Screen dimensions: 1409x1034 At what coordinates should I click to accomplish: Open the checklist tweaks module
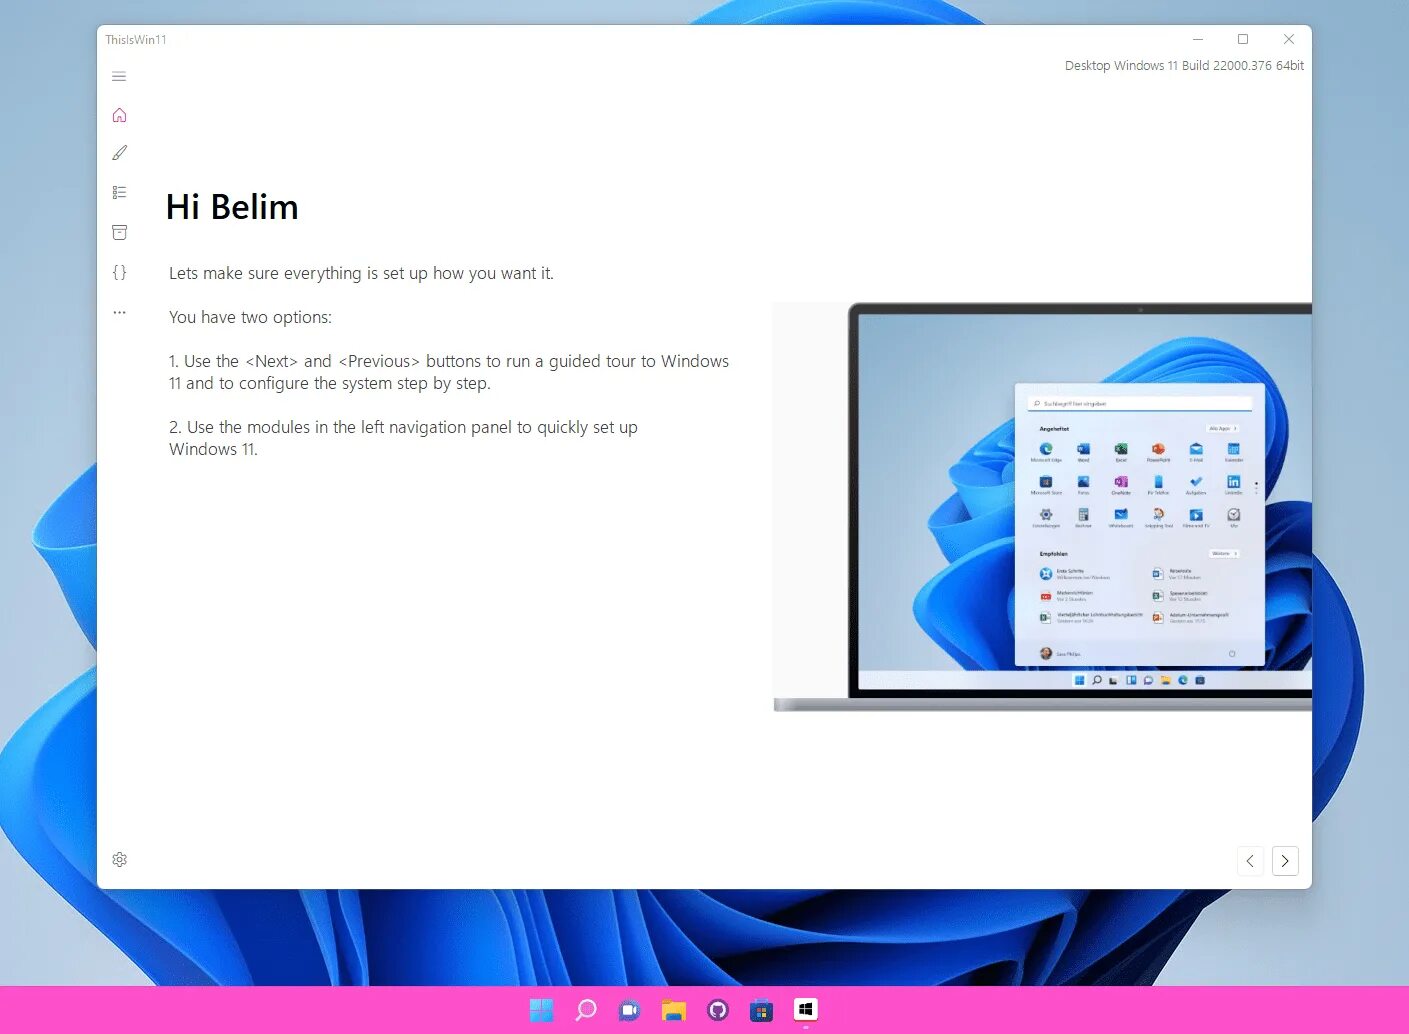coord(119,191)
